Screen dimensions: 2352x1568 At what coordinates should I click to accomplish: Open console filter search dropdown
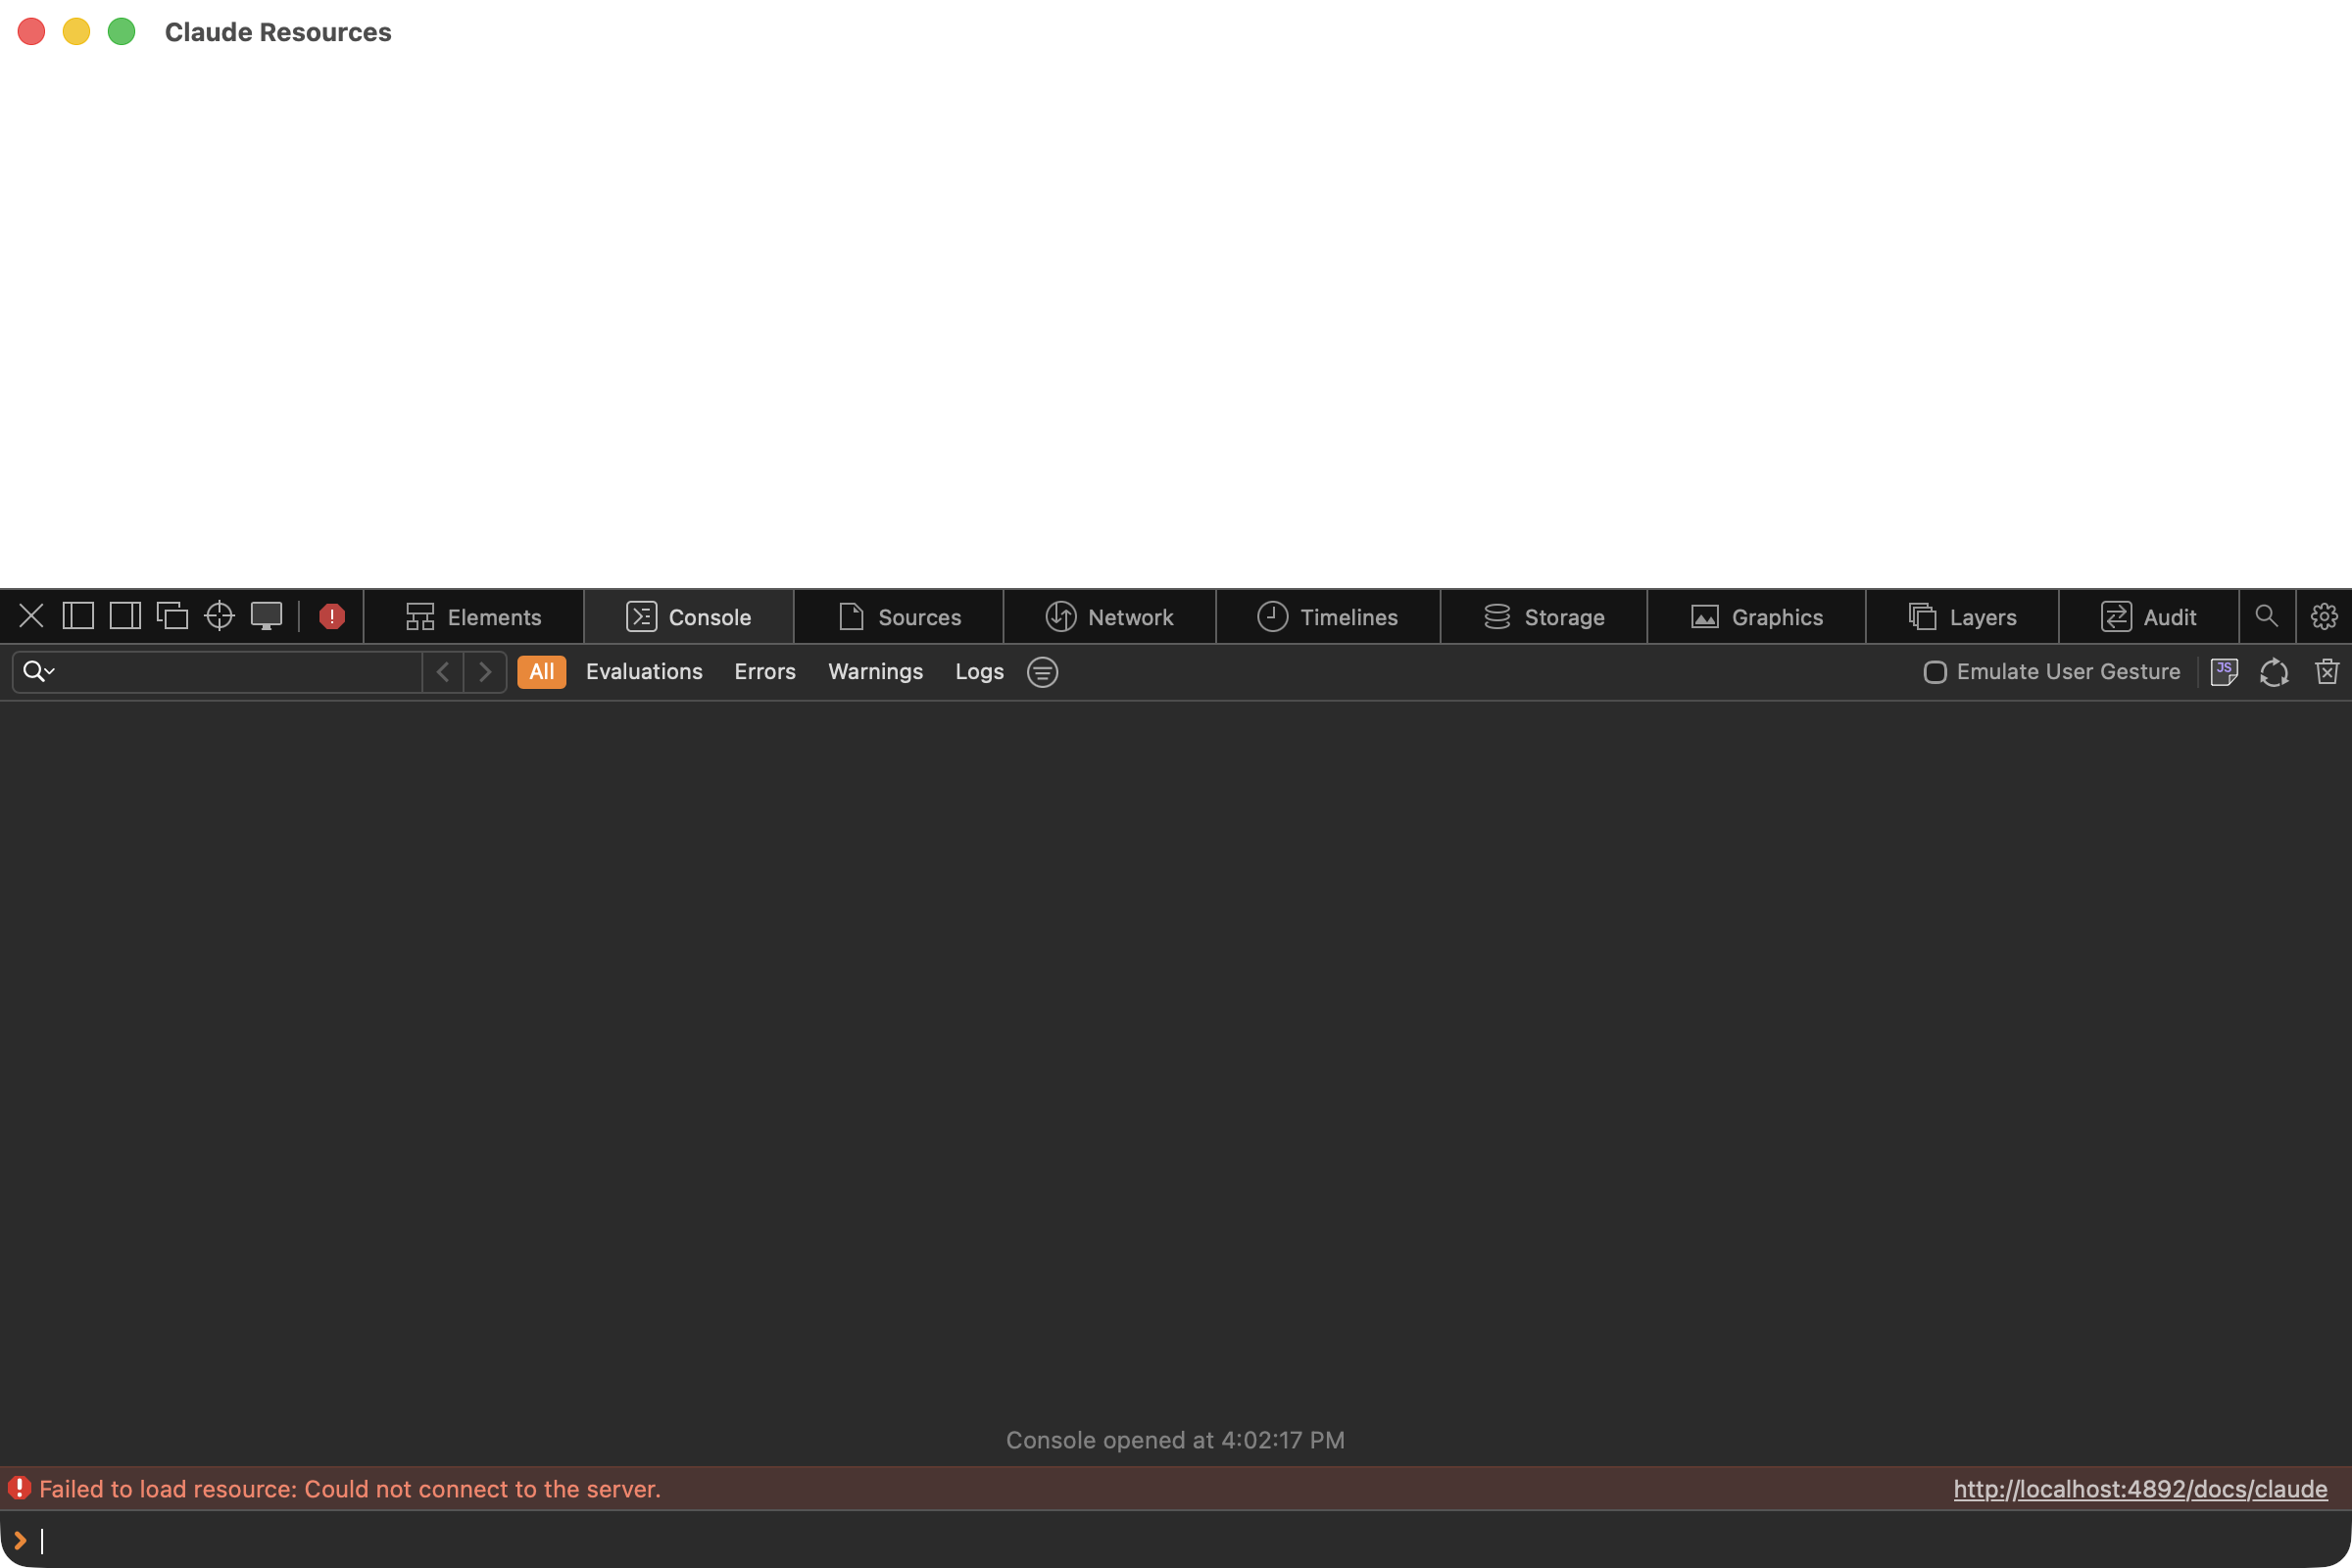click(x=39, y=672)
